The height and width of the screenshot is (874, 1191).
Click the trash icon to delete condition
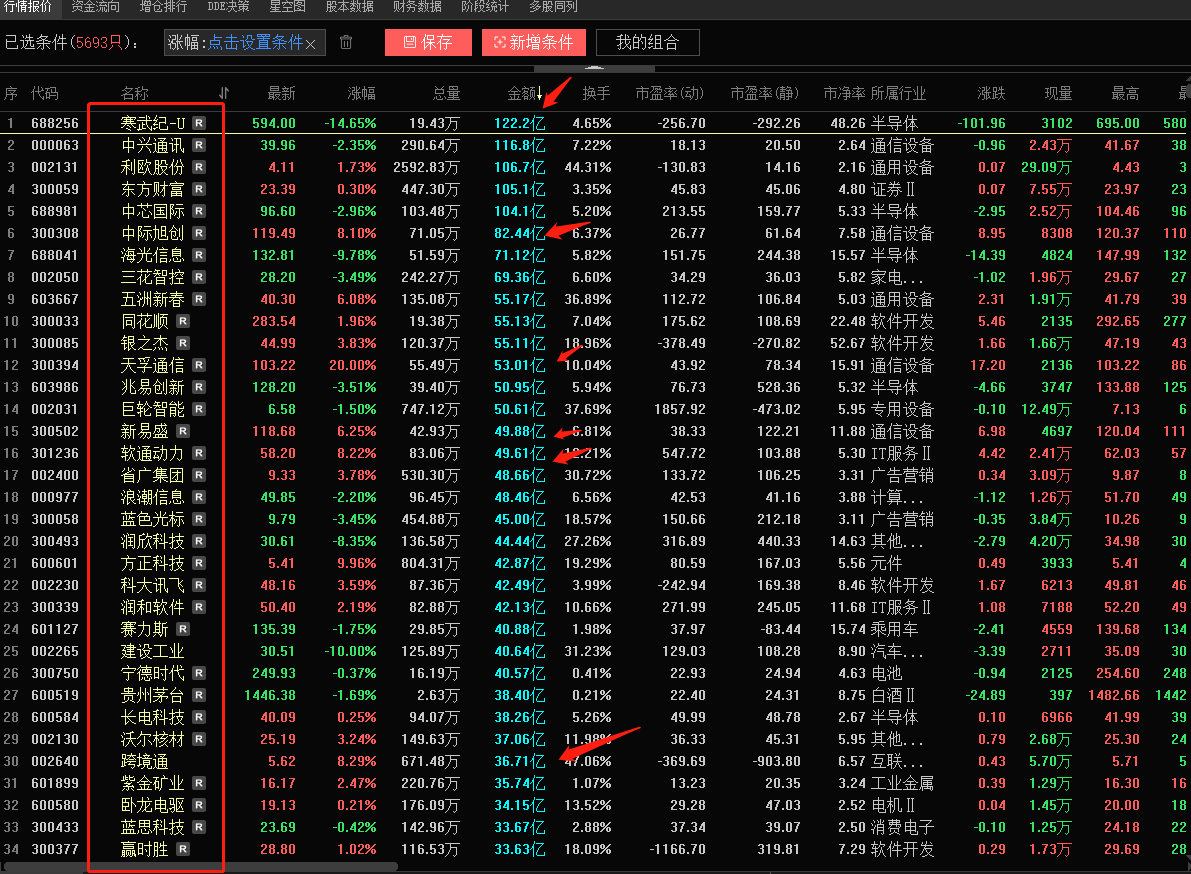point(346,43)
